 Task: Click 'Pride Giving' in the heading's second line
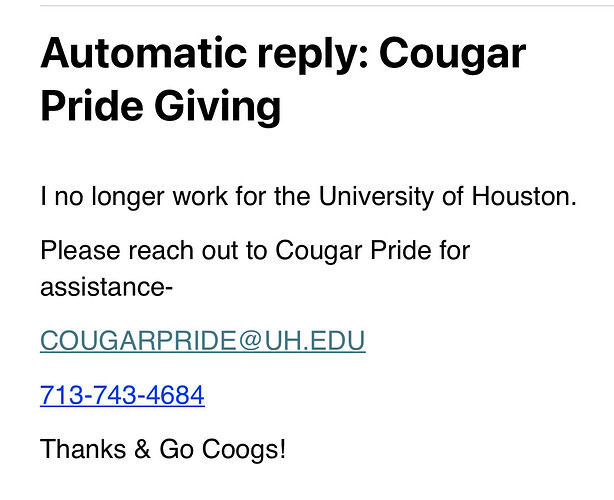[161, 106]
